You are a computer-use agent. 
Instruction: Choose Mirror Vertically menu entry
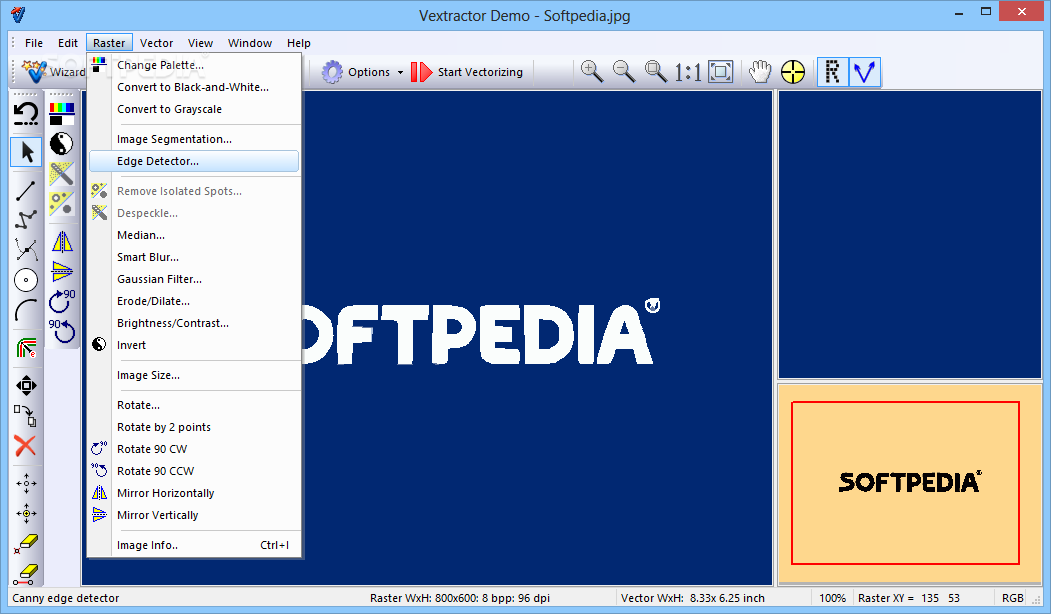point(194,515)
